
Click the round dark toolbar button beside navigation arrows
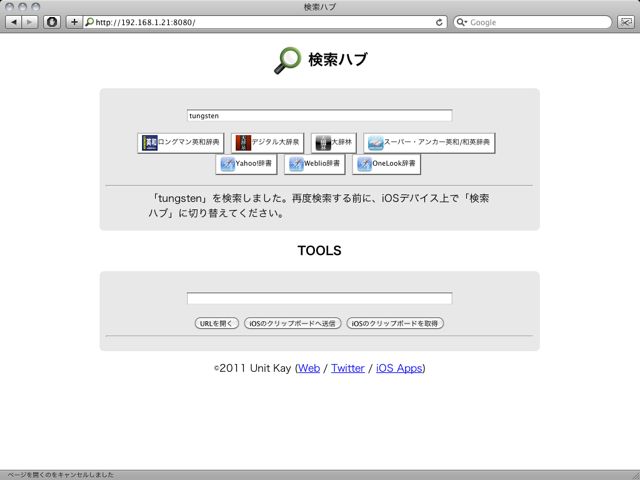pos(52,22)
